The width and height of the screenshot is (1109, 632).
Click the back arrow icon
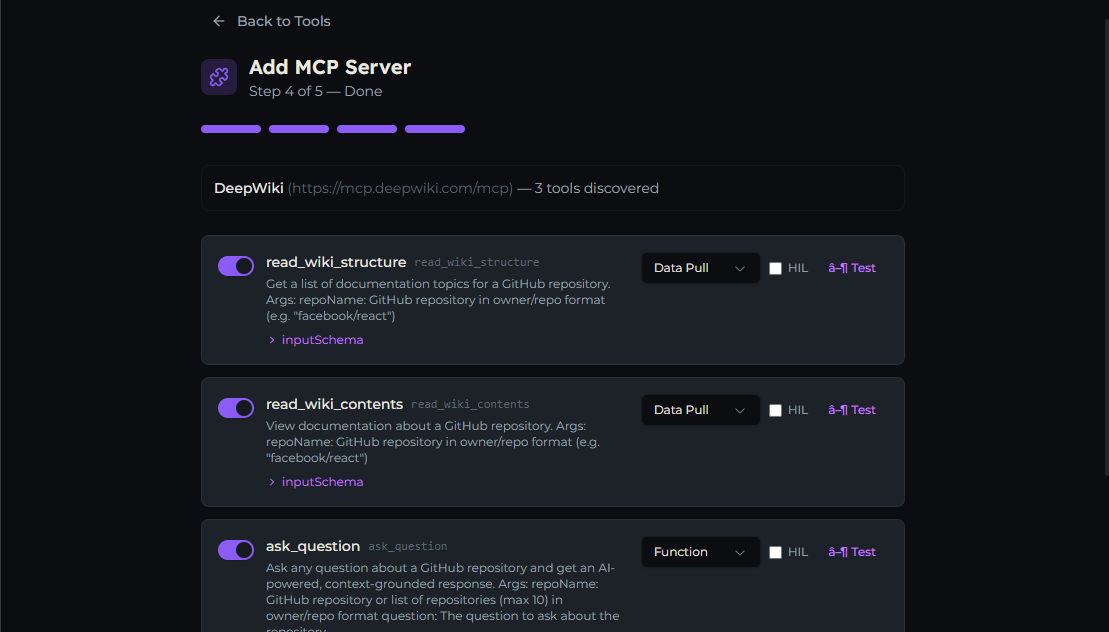coord(219,21)
